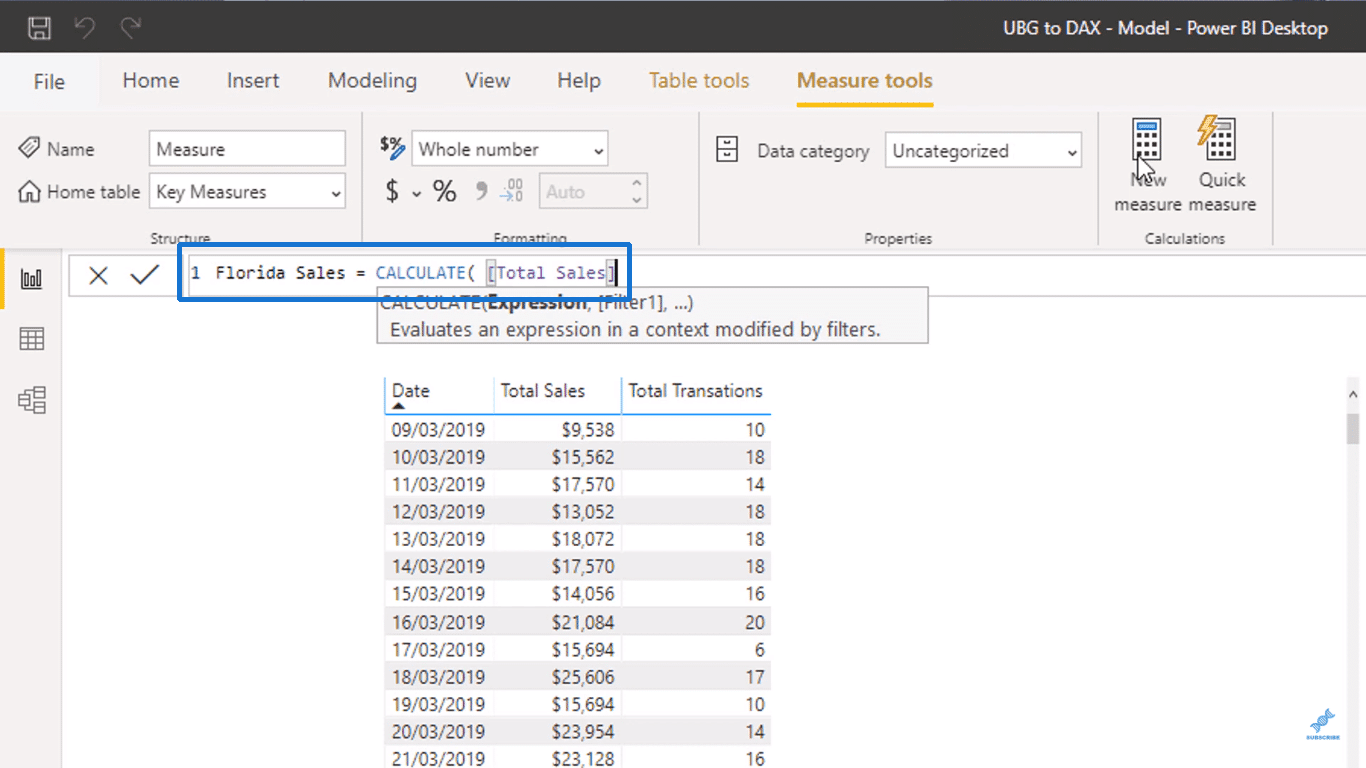Open the Quick measure dialog
Image resolution: width=1366 pixels, height=768 pixels.
coord(1221,164)
